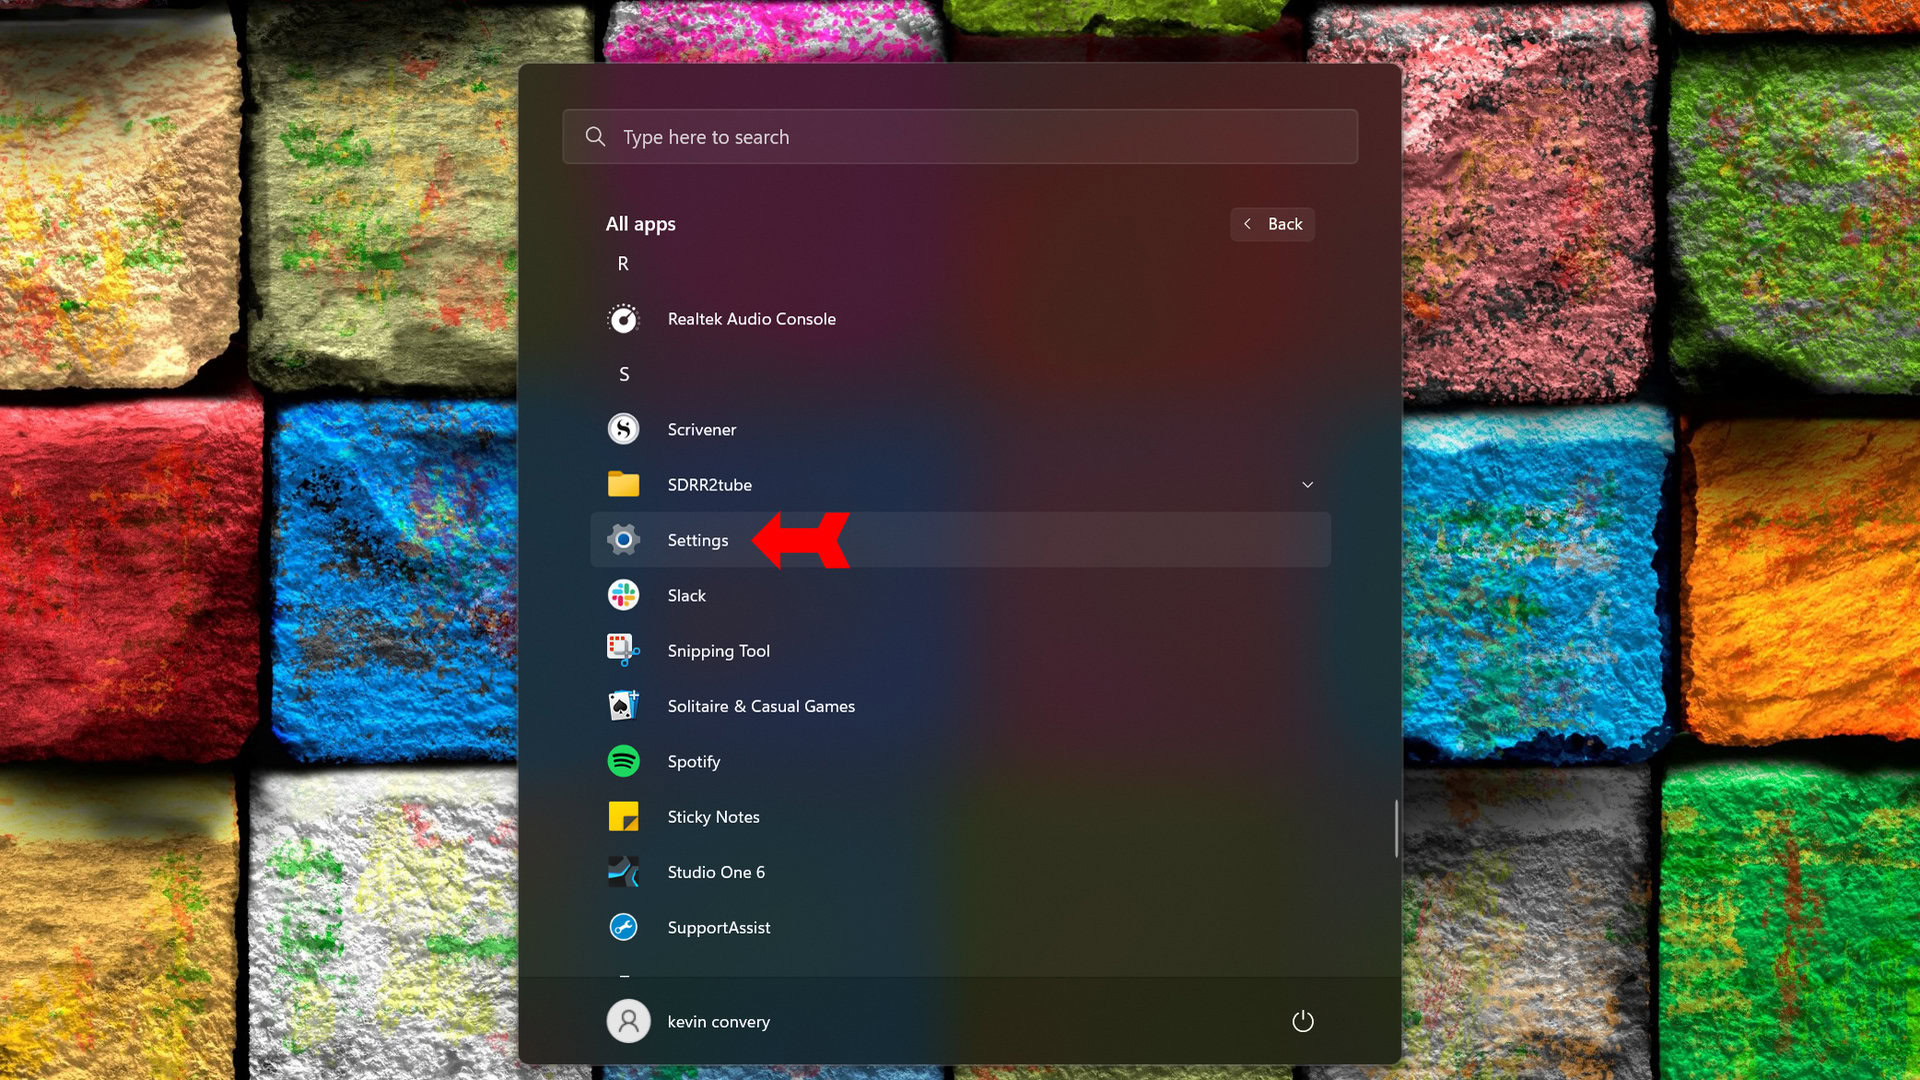Click the Settings app entry

click(698, 539)
